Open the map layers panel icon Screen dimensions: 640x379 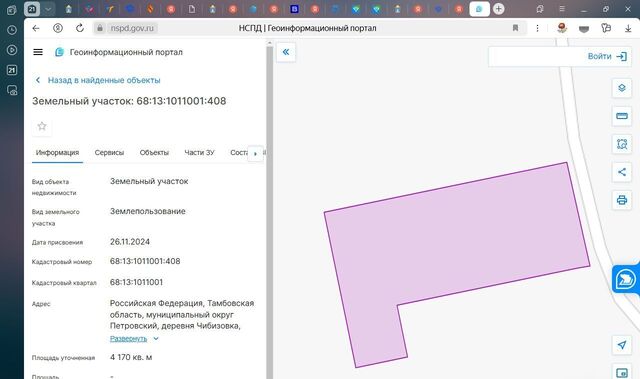[x=622, y=88]
